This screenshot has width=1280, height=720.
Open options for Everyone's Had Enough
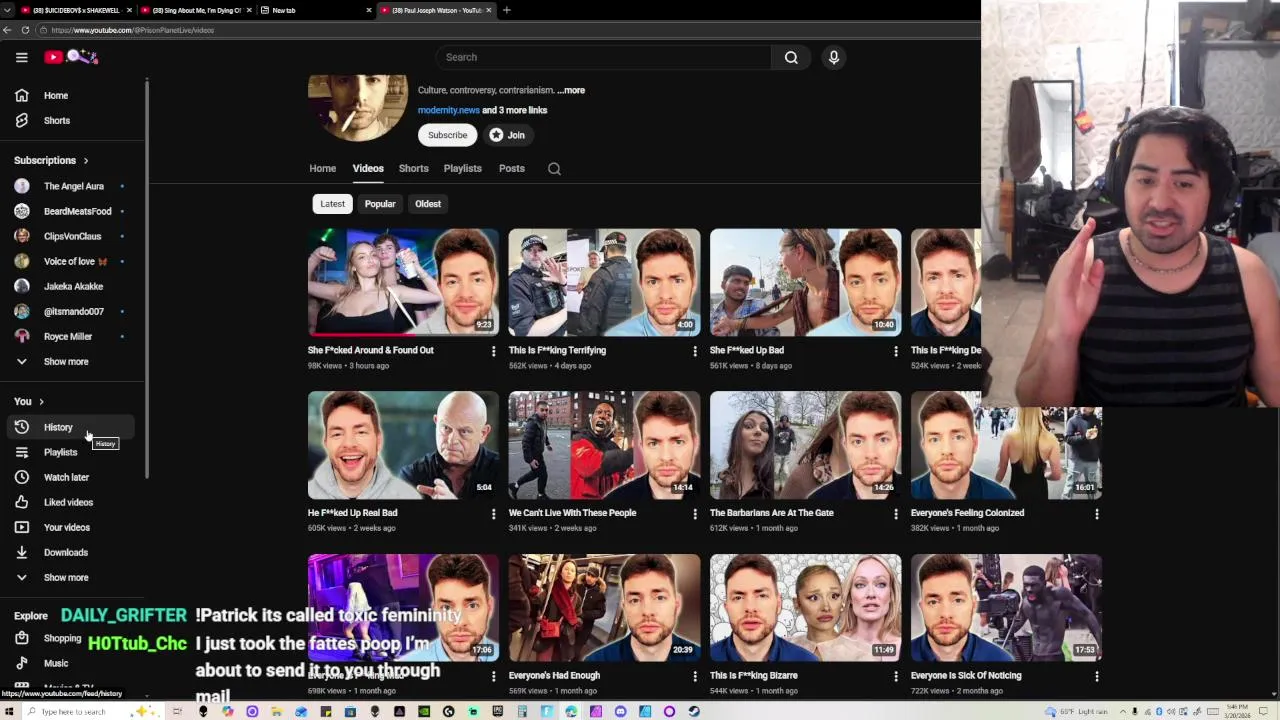click(x=695, y=676)
